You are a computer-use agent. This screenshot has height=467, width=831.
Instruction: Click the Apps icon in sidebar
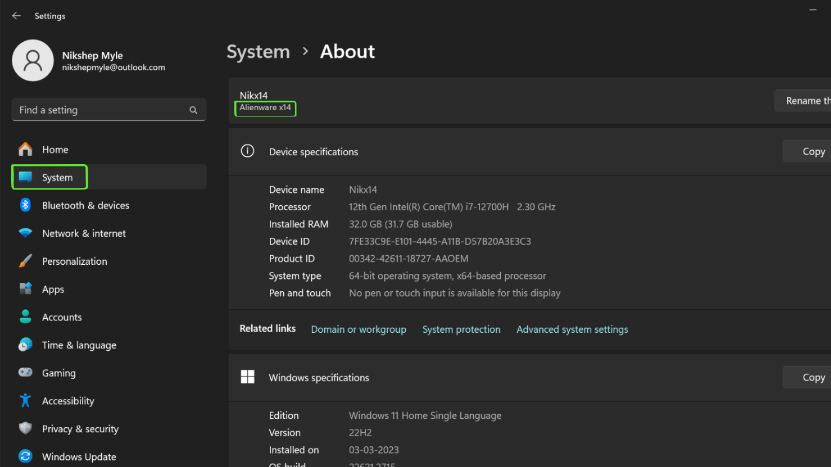[25, 289]
